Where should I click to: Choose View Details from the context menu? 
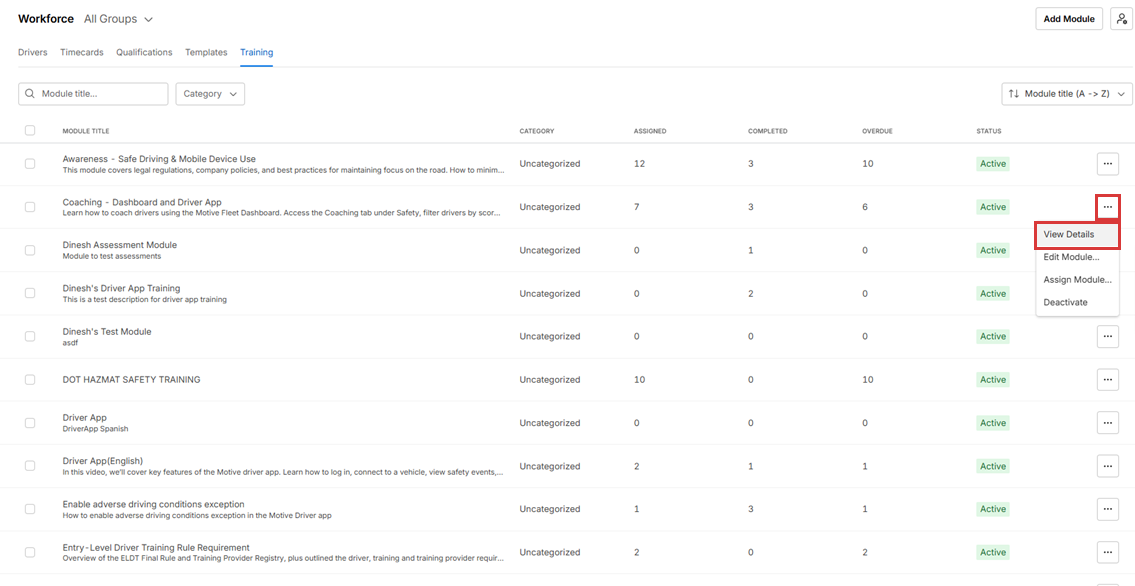(x=1068, y=235)
